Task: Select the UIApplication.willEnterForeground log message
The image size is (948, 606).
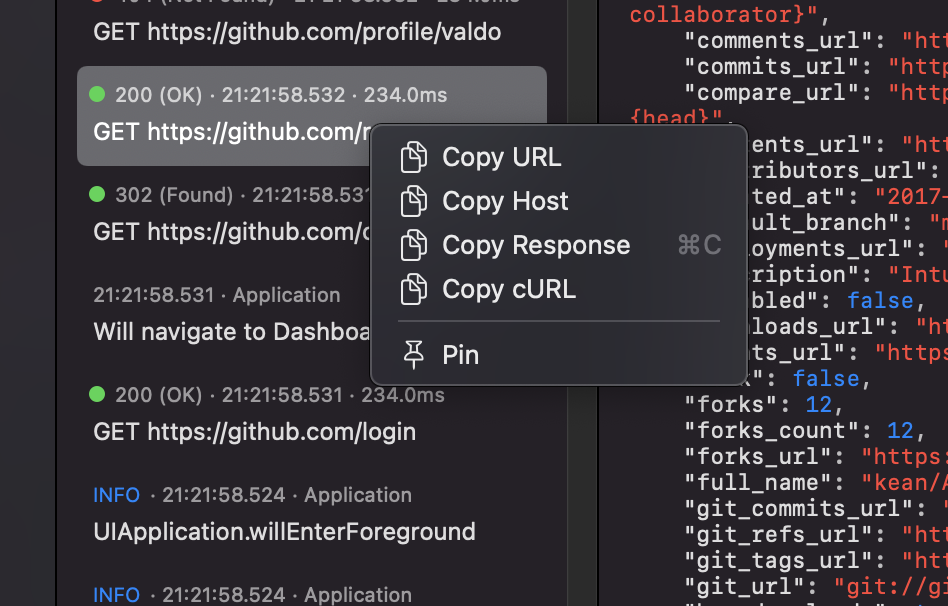Action: (x=284, y=532)
